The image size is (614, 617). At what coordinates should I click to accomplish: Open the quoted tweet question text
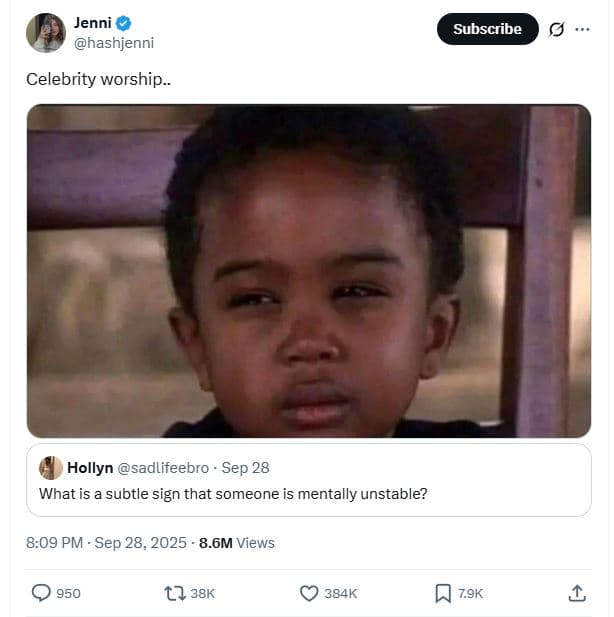(x=233, y=494)
